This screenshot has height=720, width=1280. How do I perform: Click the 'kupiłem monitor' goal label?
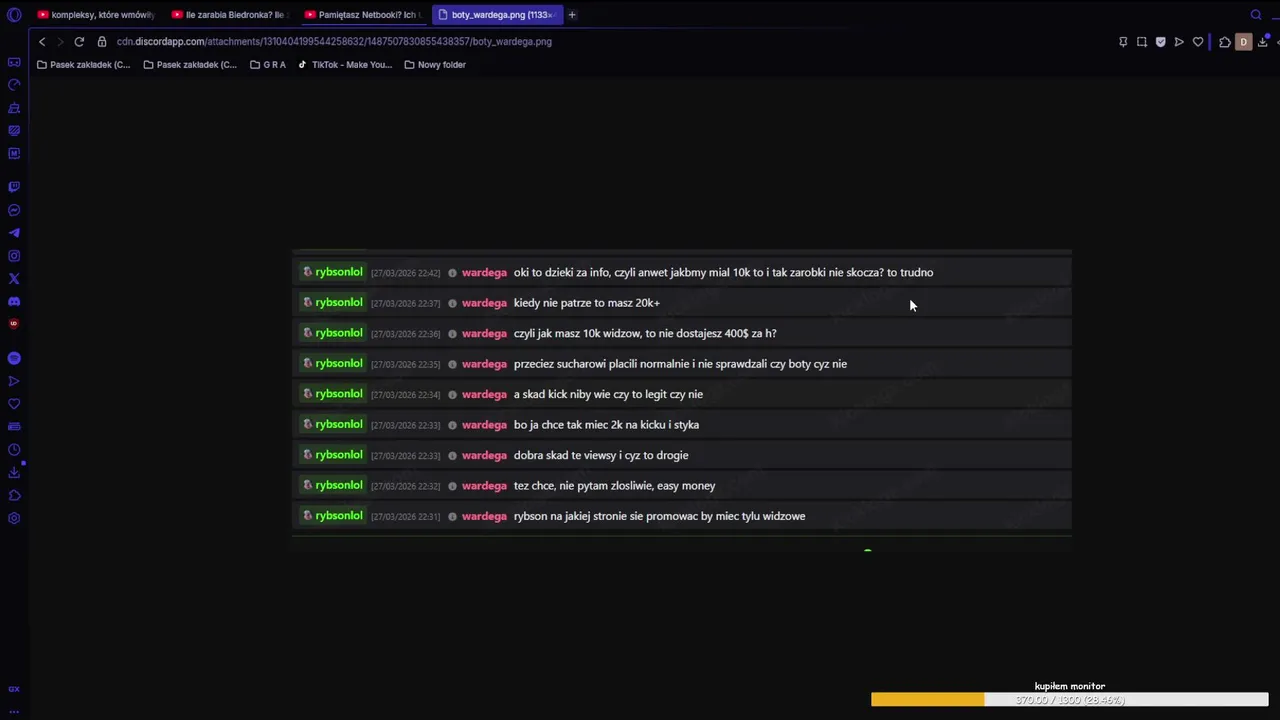[x=1070, y=686]
